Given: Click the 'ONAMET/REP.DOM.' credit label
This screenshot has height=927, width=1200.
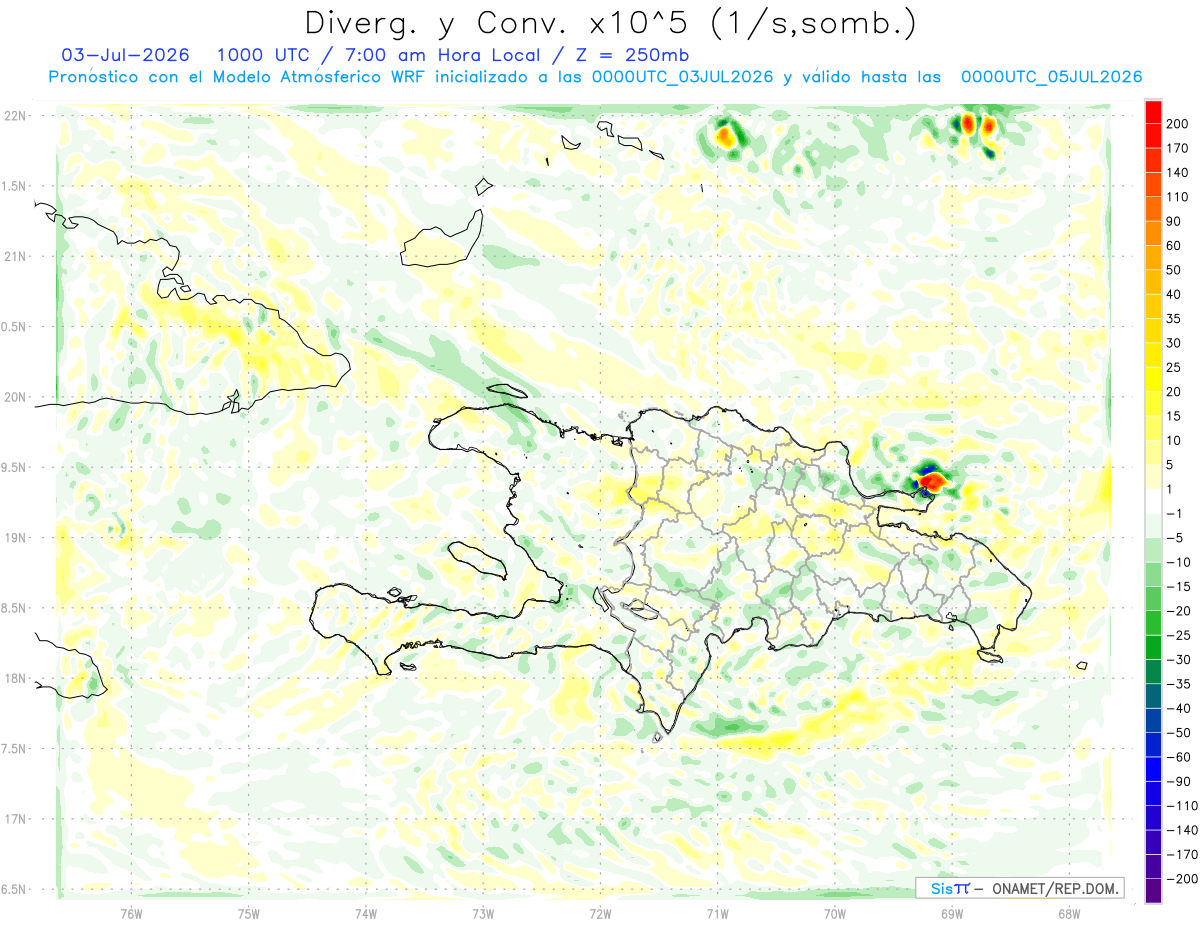Looking at the screenshot, I should coord(1055,888).
